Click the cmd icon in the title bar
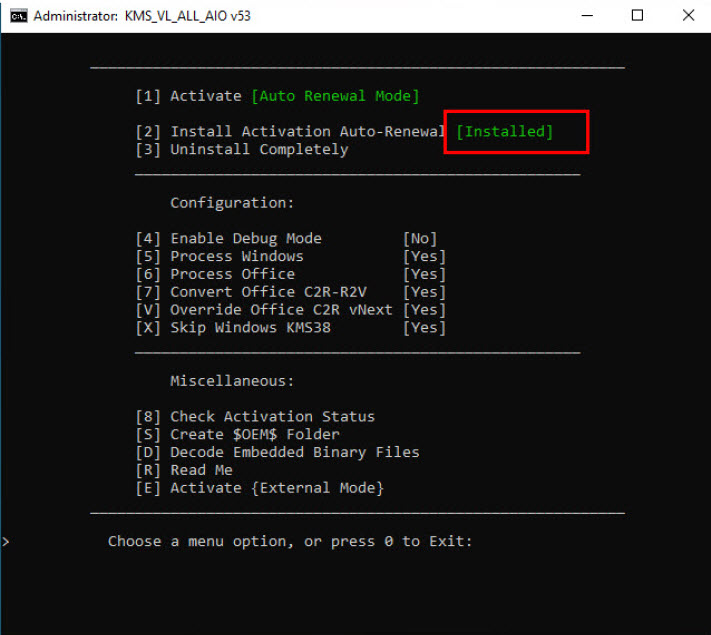 coord(19,16)
